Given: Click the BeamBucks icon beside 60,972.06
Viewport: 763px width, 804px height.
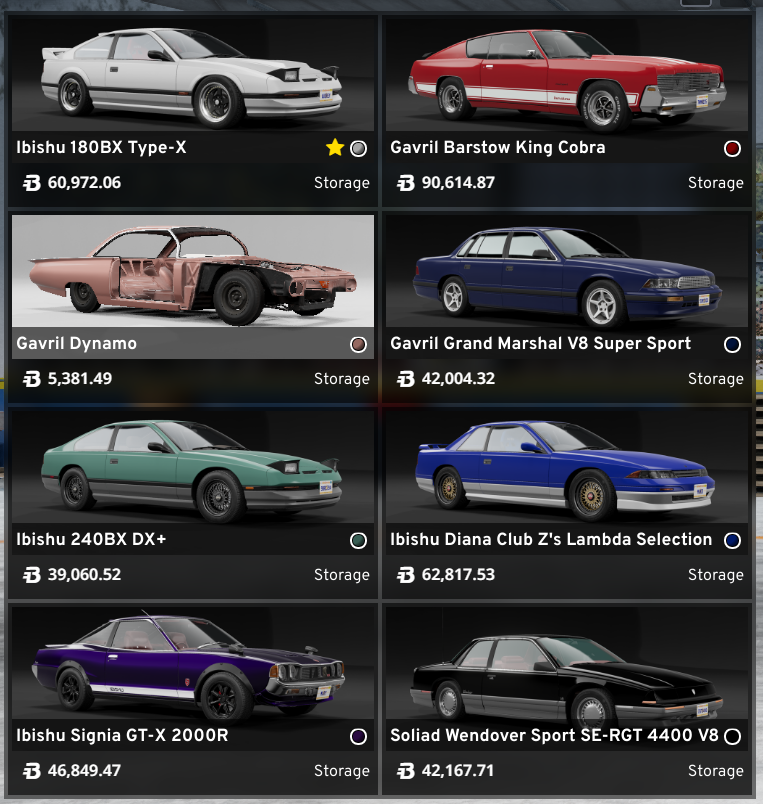Looking at the screenshot, I should coord(32,183).
